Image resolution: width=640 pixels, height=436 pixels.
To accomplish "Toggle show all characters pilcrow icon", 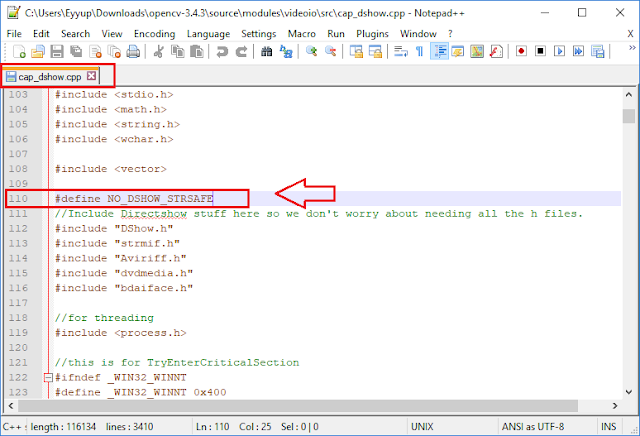I will pyautogui.click(x=419, y=51).
